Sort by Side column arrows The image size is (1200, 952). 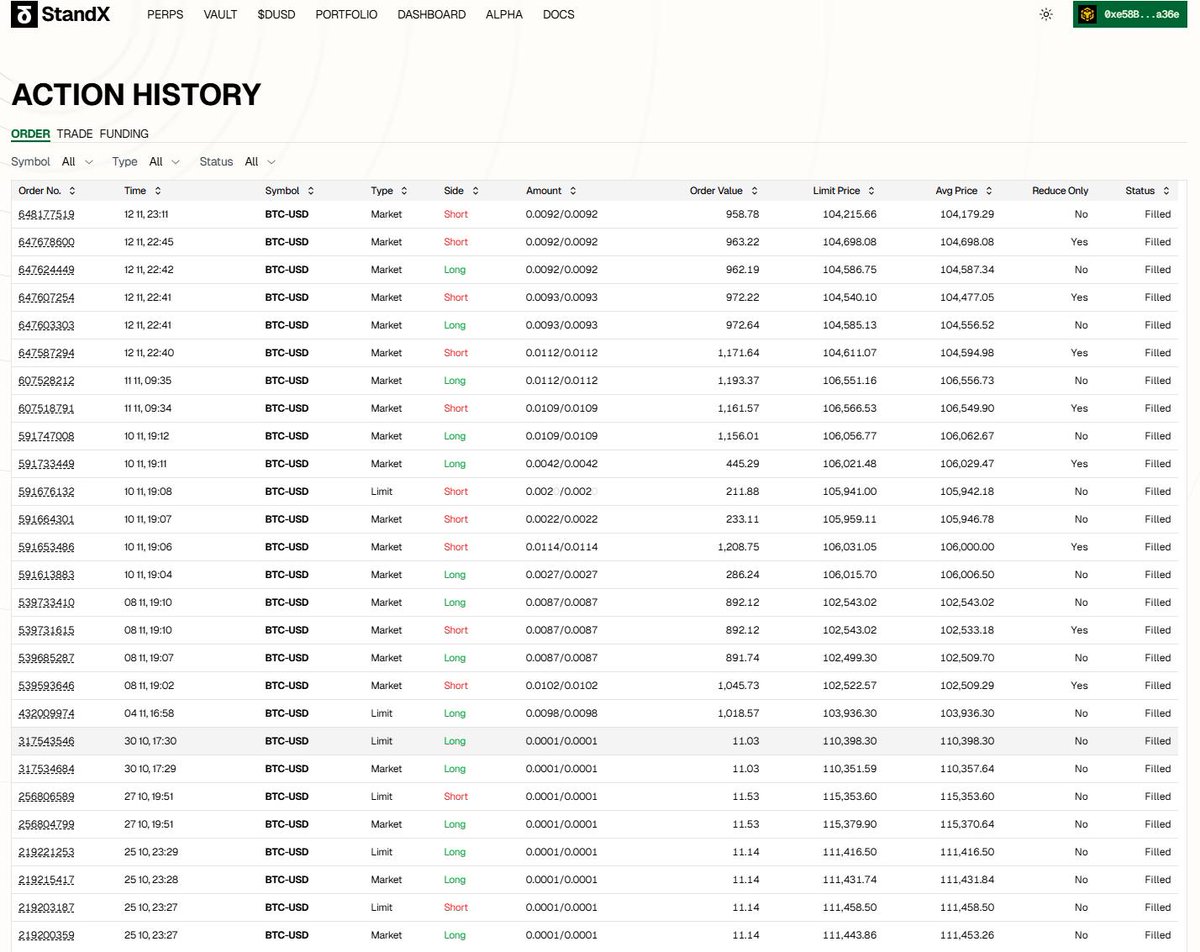click(x=476, y=191)
